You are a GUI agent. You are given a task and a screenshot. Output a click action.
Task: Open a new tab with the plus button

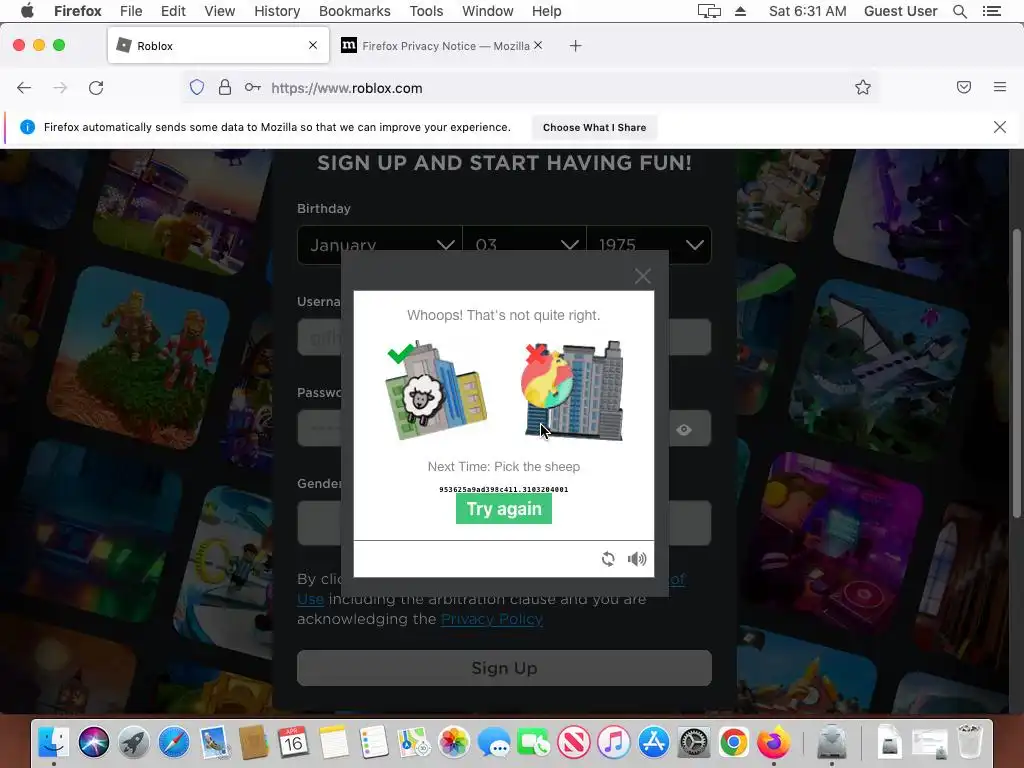coord(575,46)
